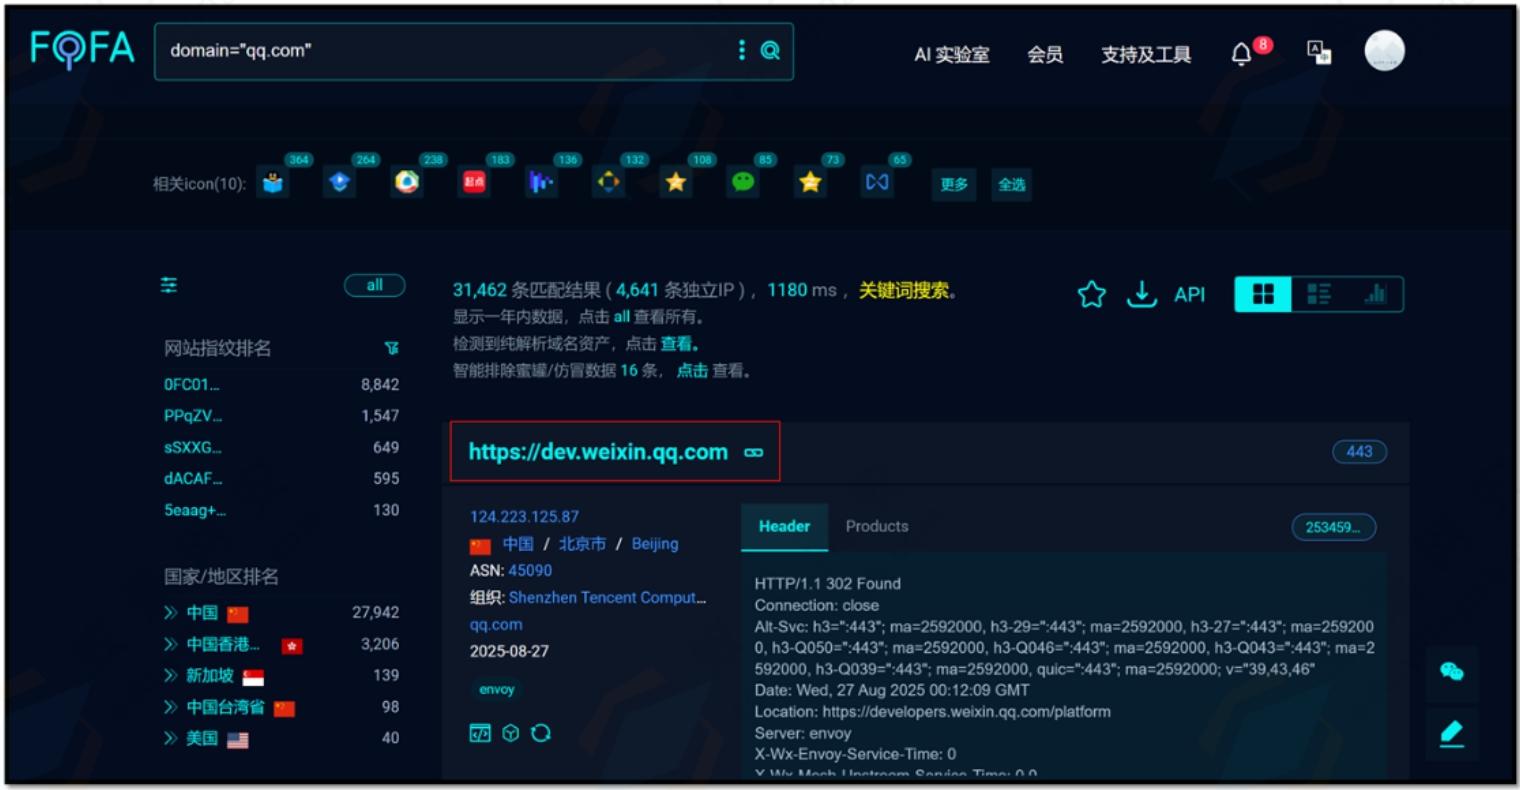This screenshot has width=1520, height=790.
Task: Click the refresh icon under envoy tag
Action: click(x=541, y=733)
